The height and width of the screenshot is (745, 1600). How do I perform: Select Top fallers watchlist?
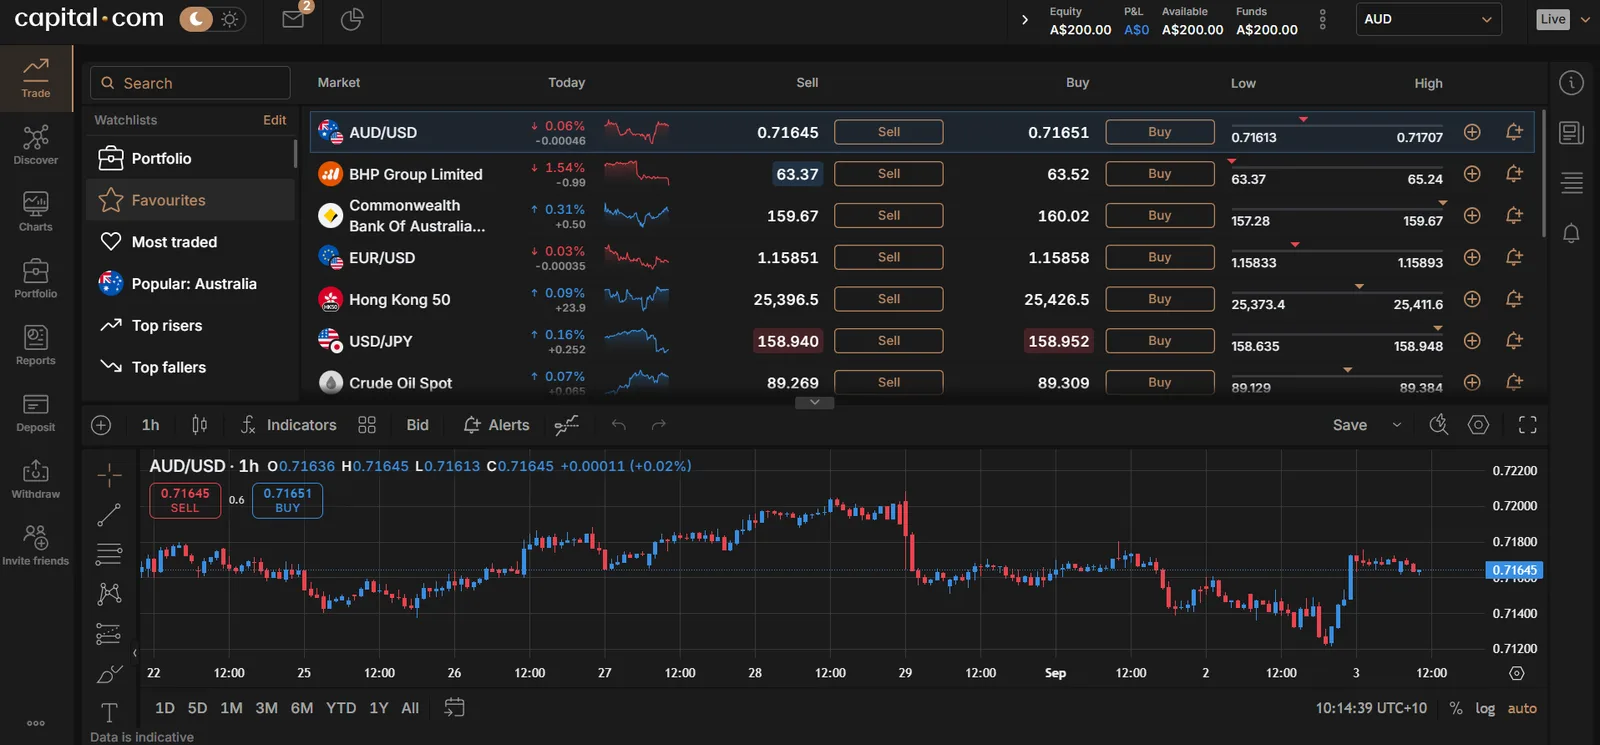pos(190,367)
